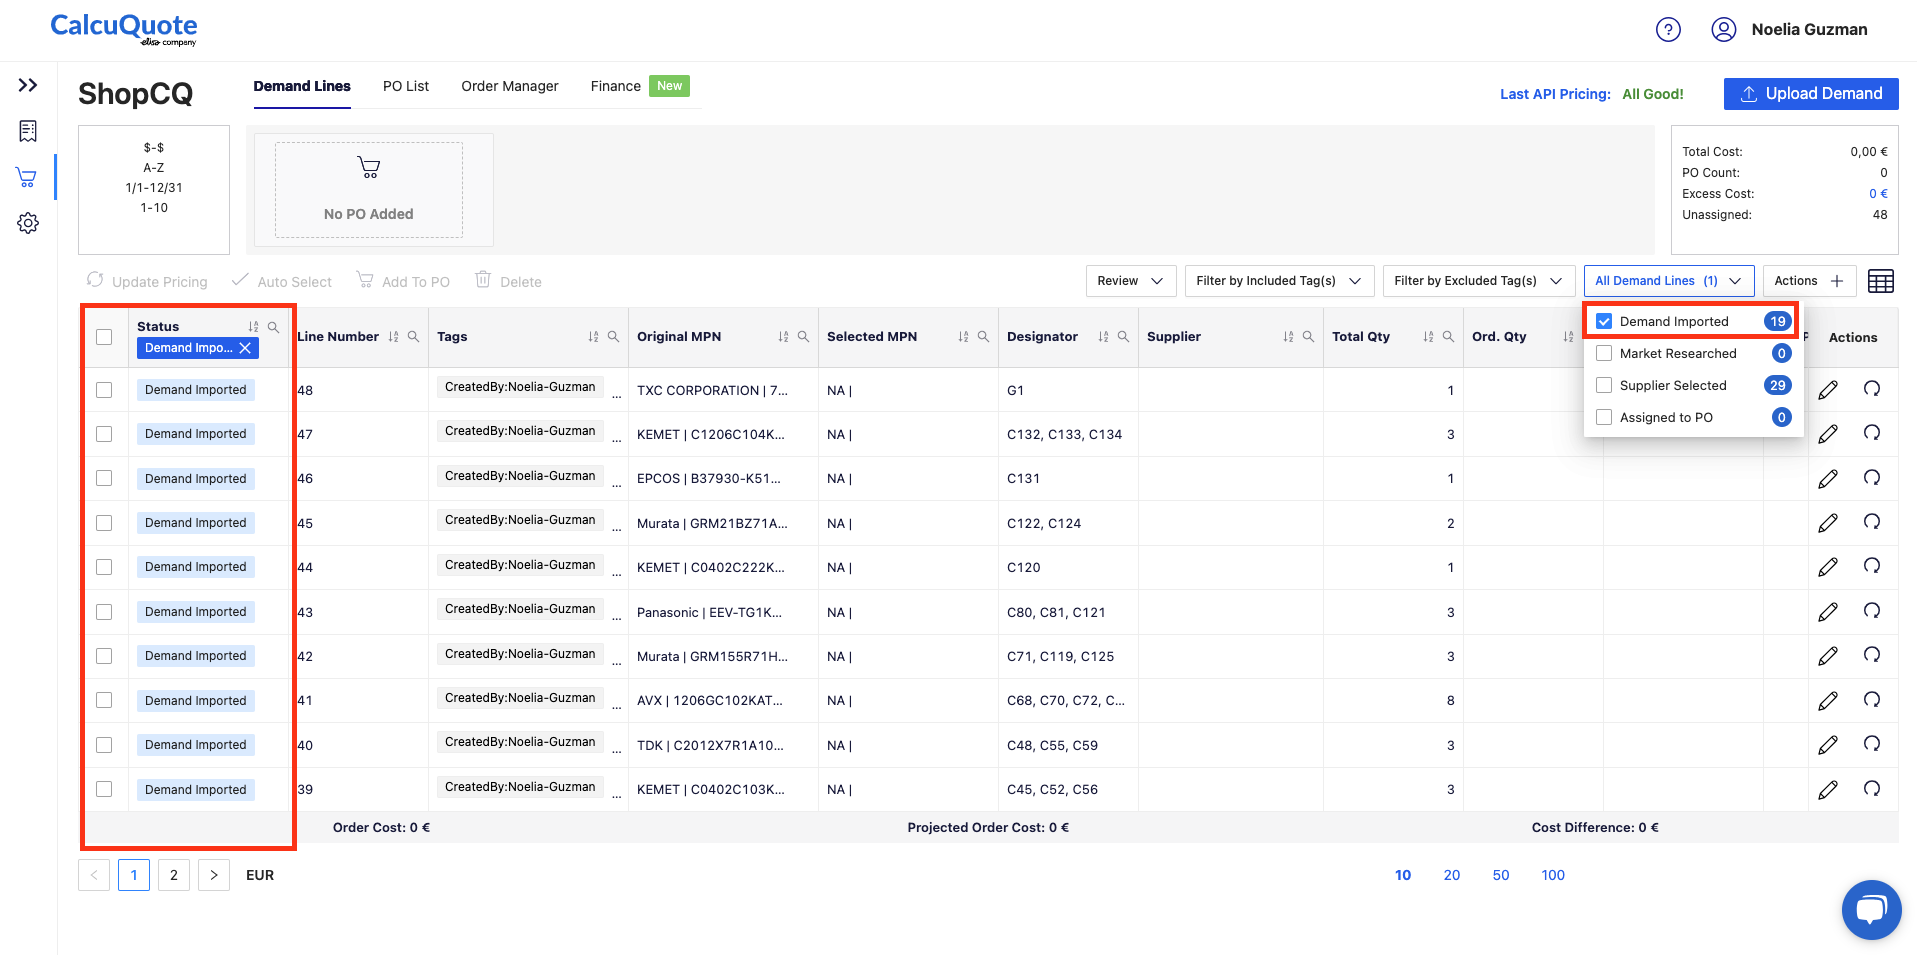Search the Tags column

613,337
